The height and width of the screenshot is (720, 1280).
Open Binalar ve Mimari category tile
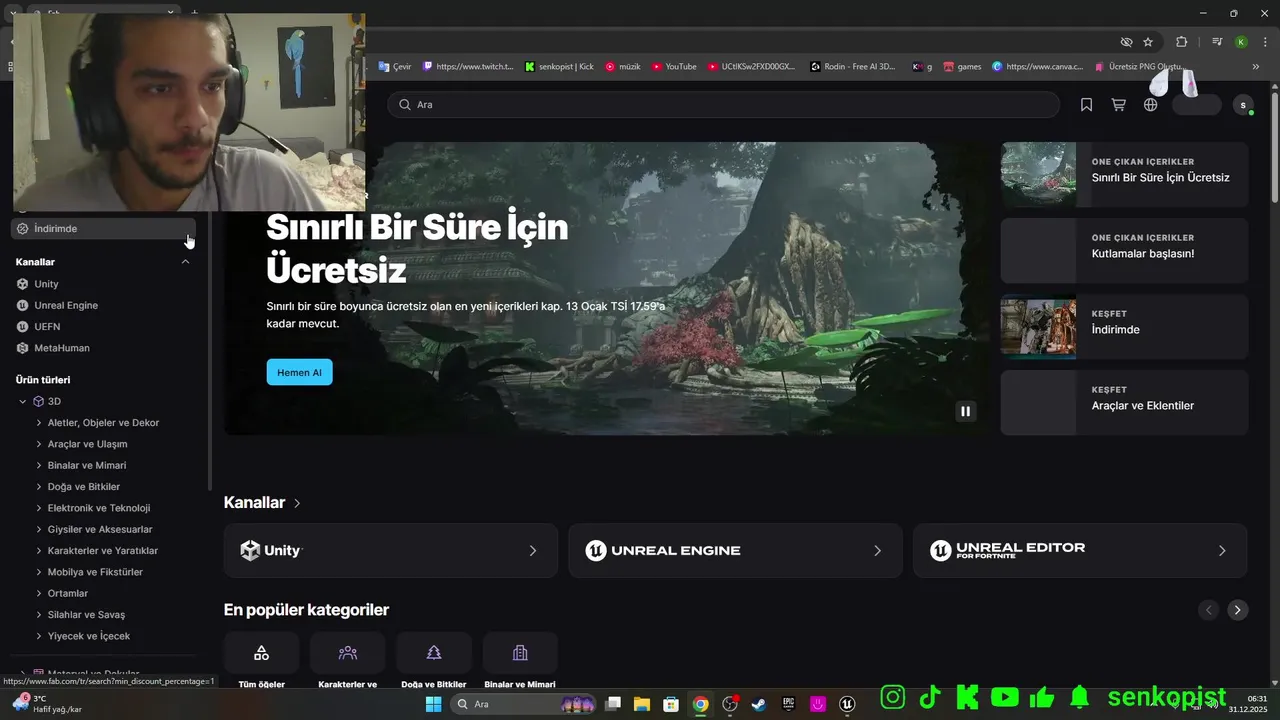click(x=520, y=660)
